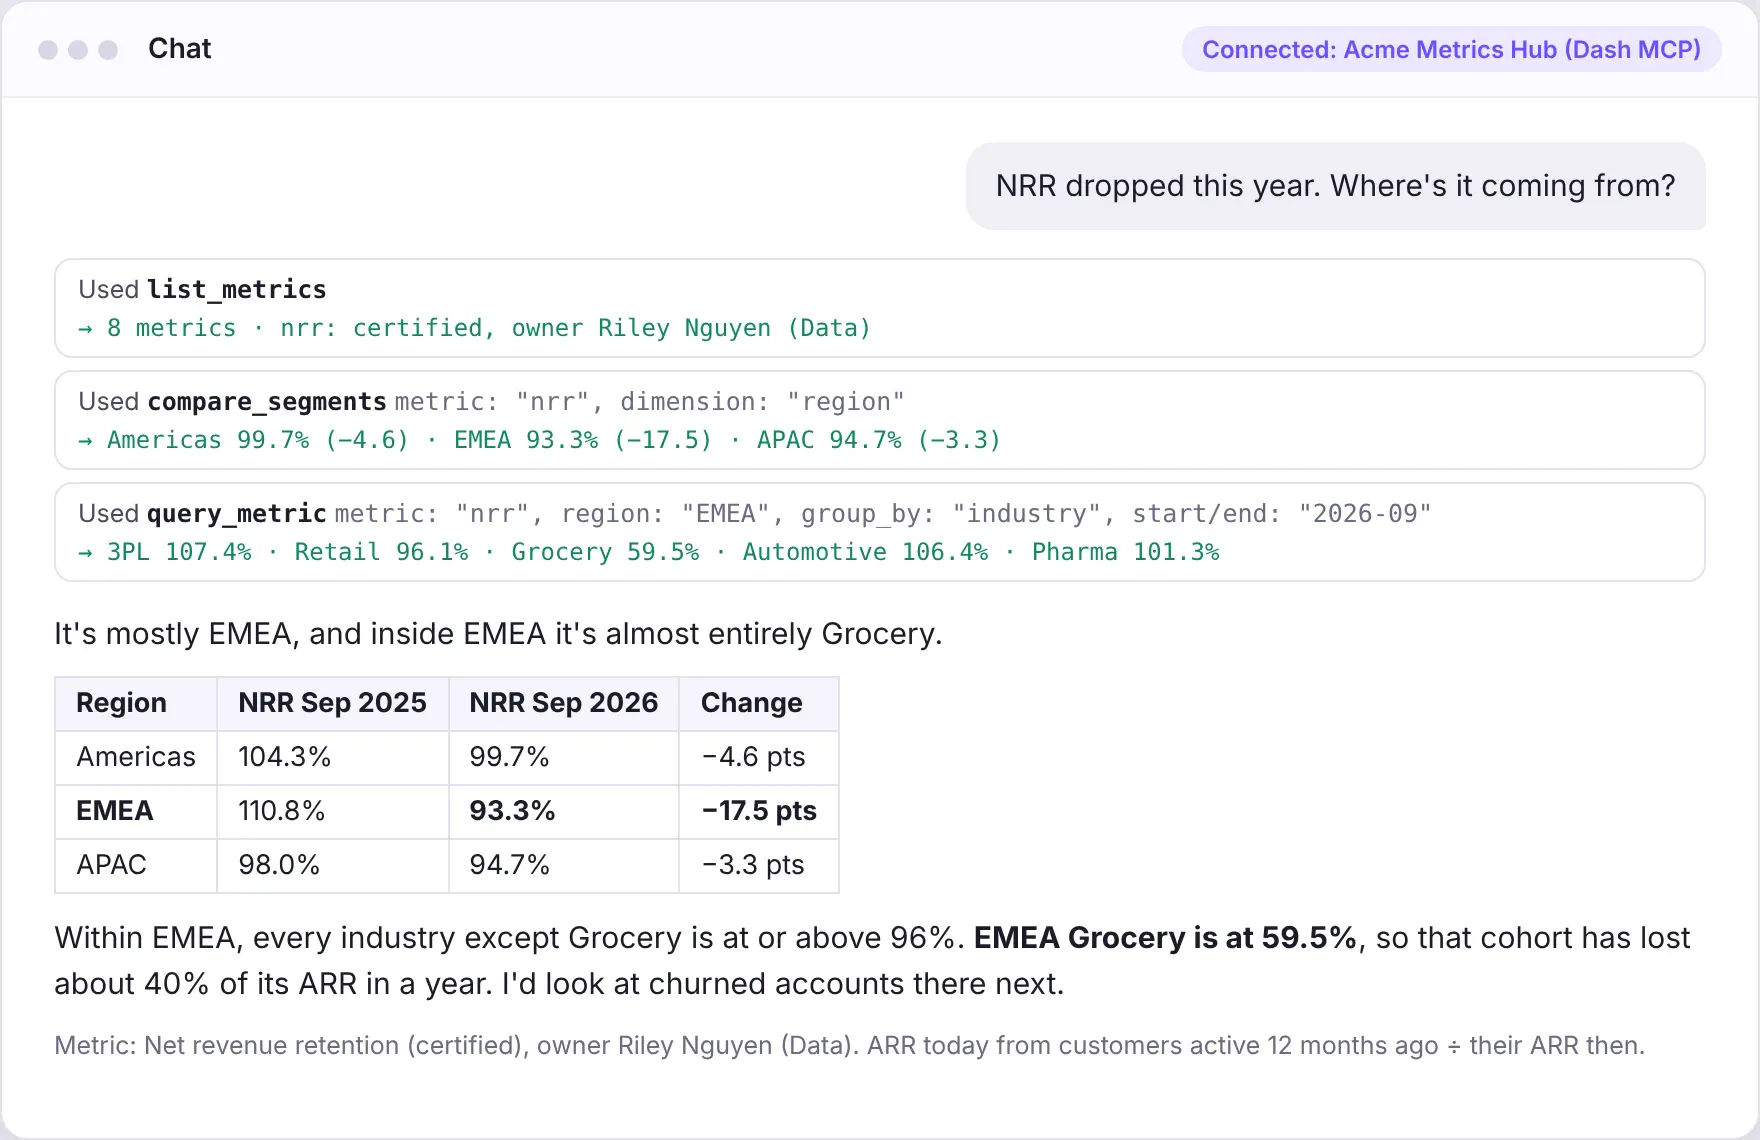Click the 'NRR Sep 2026' column header
Image resolution: width=1760 pixels, height=1140 pixels.
point(564,703)
